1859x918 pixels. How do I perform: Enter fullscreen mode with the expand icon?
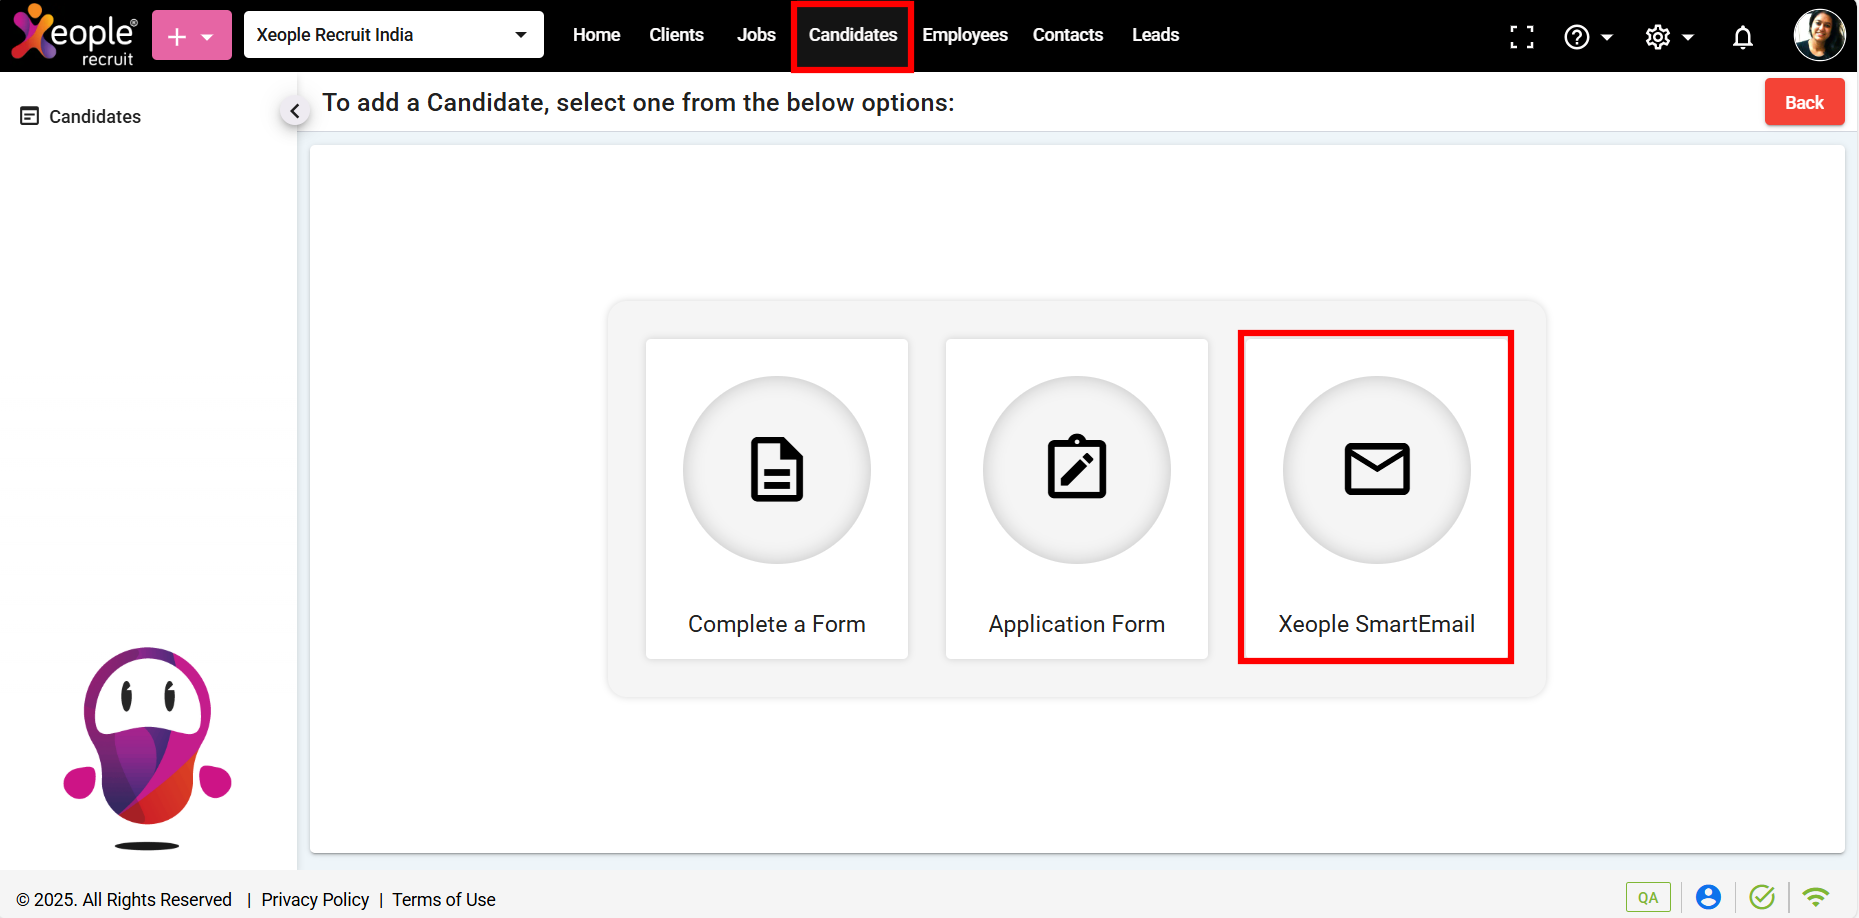tap(1521, 37)
